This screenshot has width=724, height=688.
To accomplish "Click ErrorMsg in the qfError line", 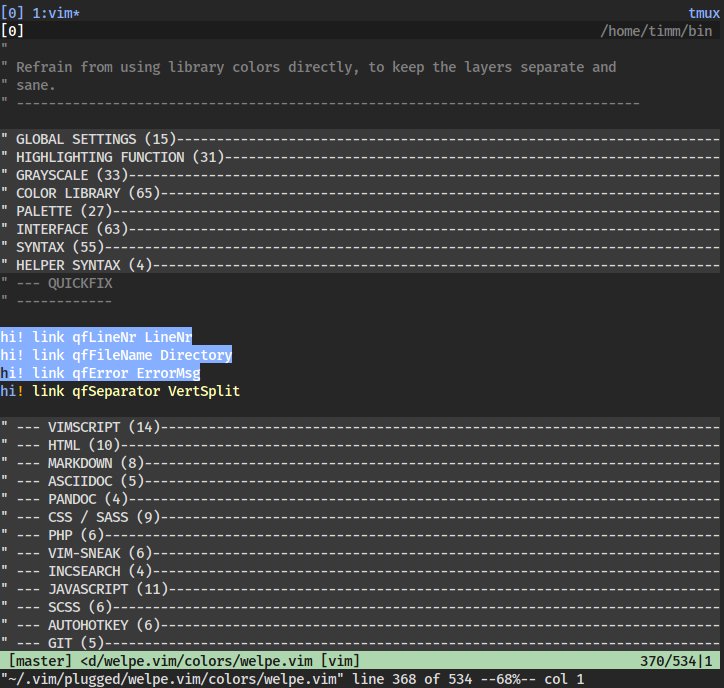I will [x=168, y=373].
